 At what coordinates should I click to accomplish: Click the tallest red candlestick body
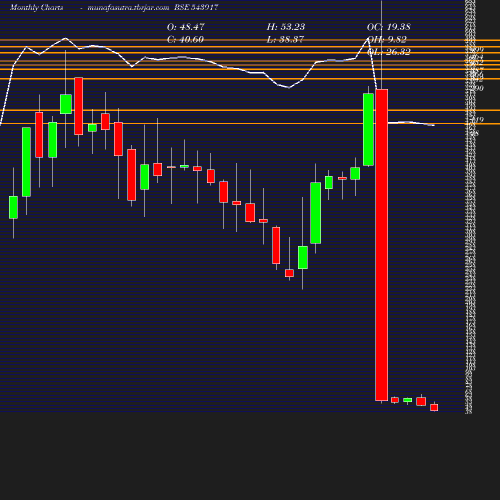tap(381, 245)
